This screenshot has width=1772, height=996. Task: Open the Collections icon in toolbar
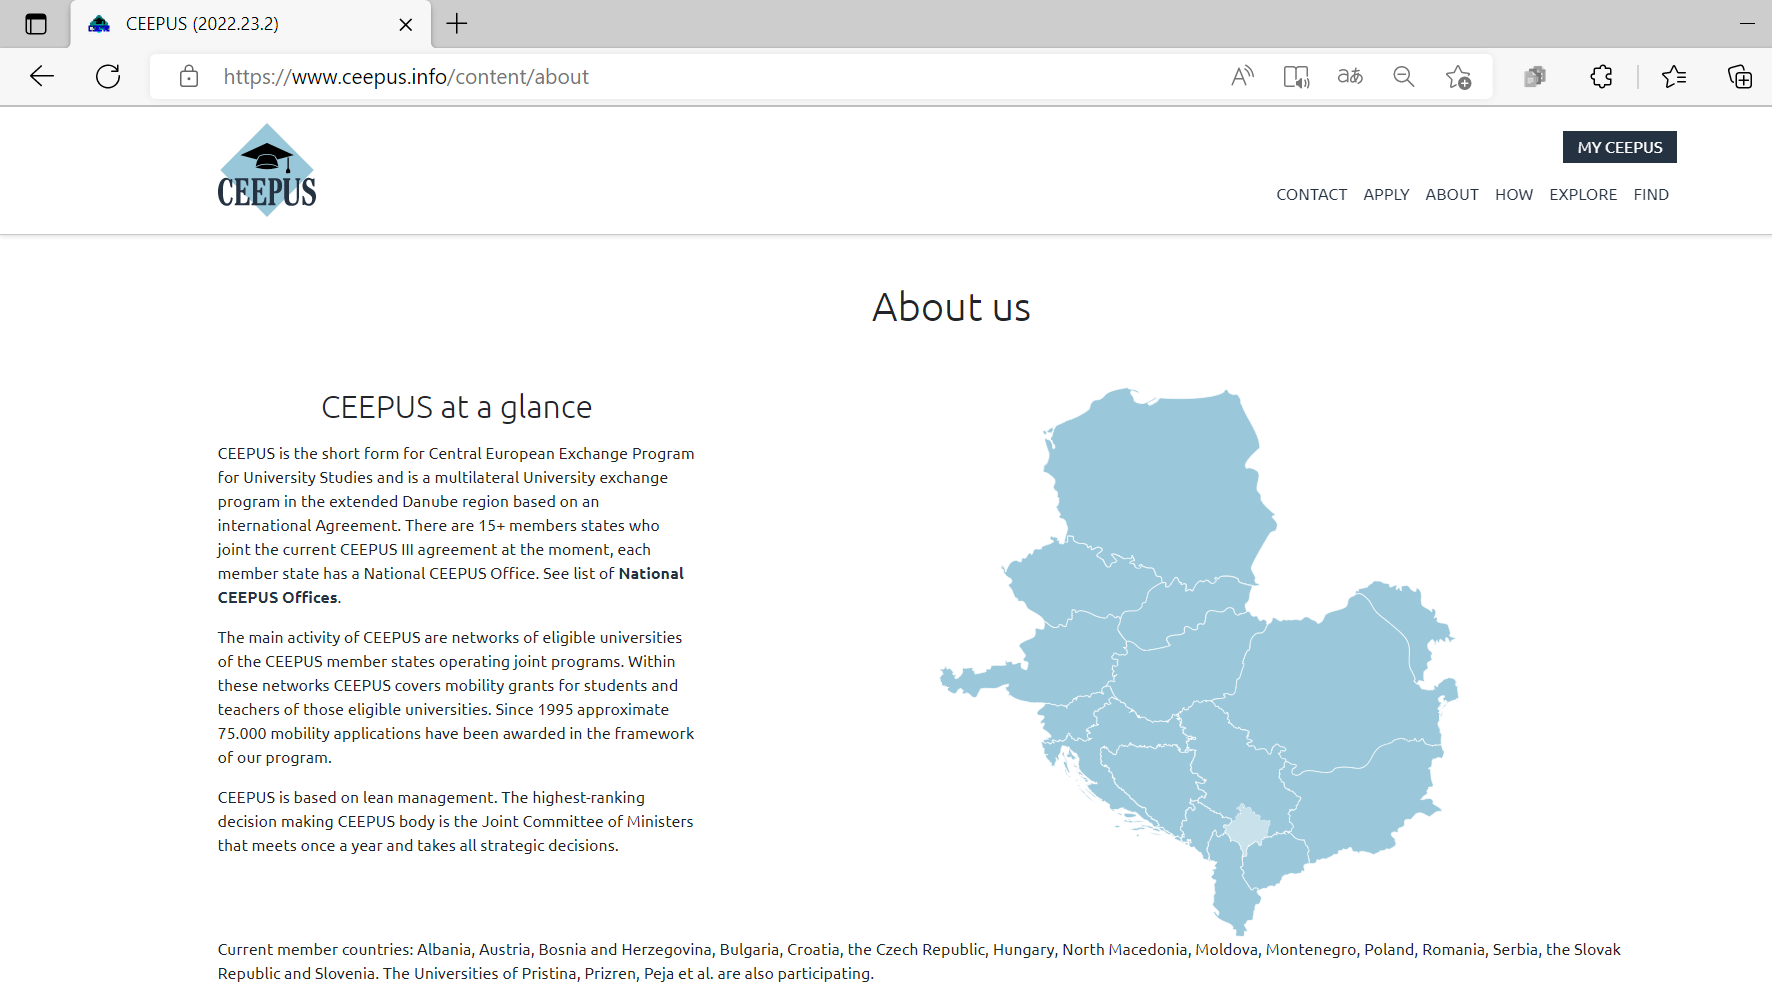(1535, 77)
